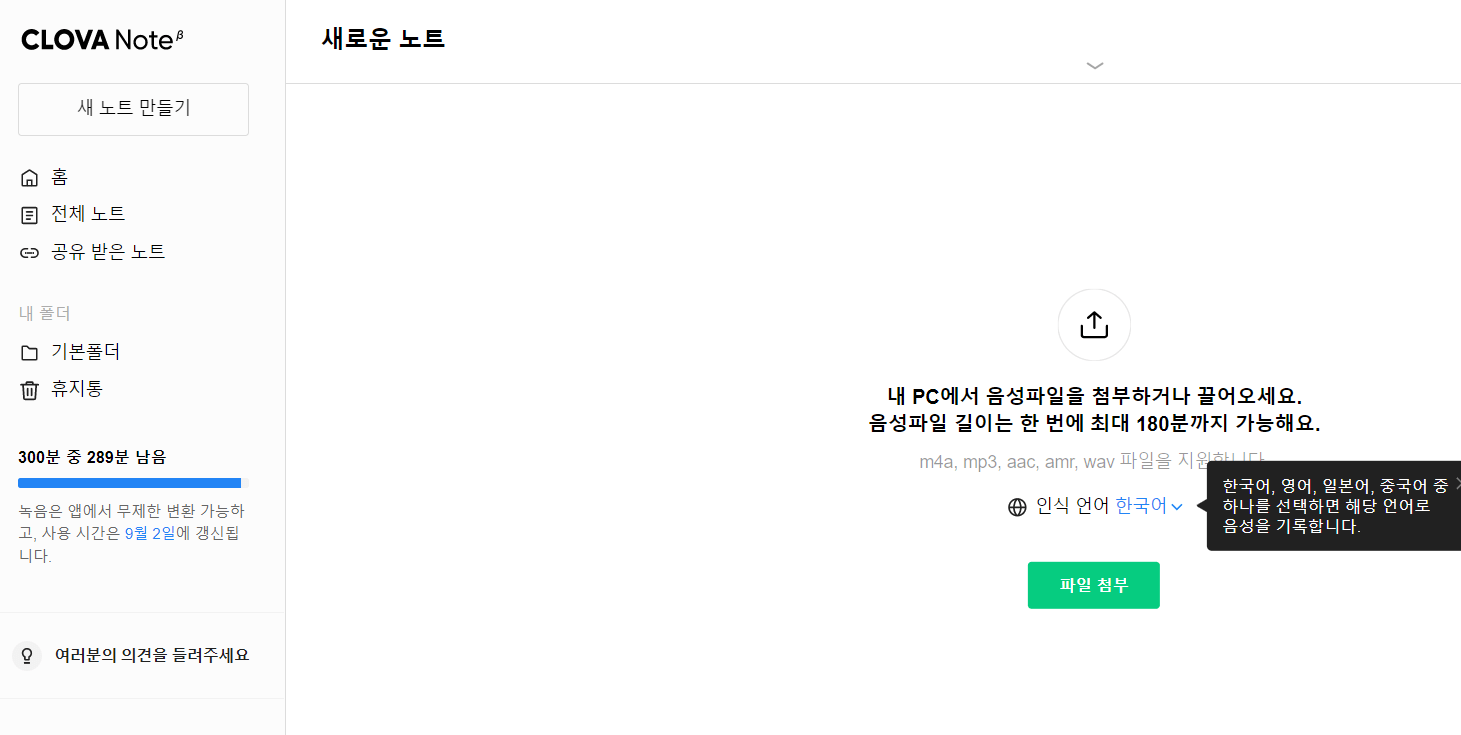Click the 새로운 노트 title field
The height and width of the screenshot is (735, 1461).
(x=383, y=39)
